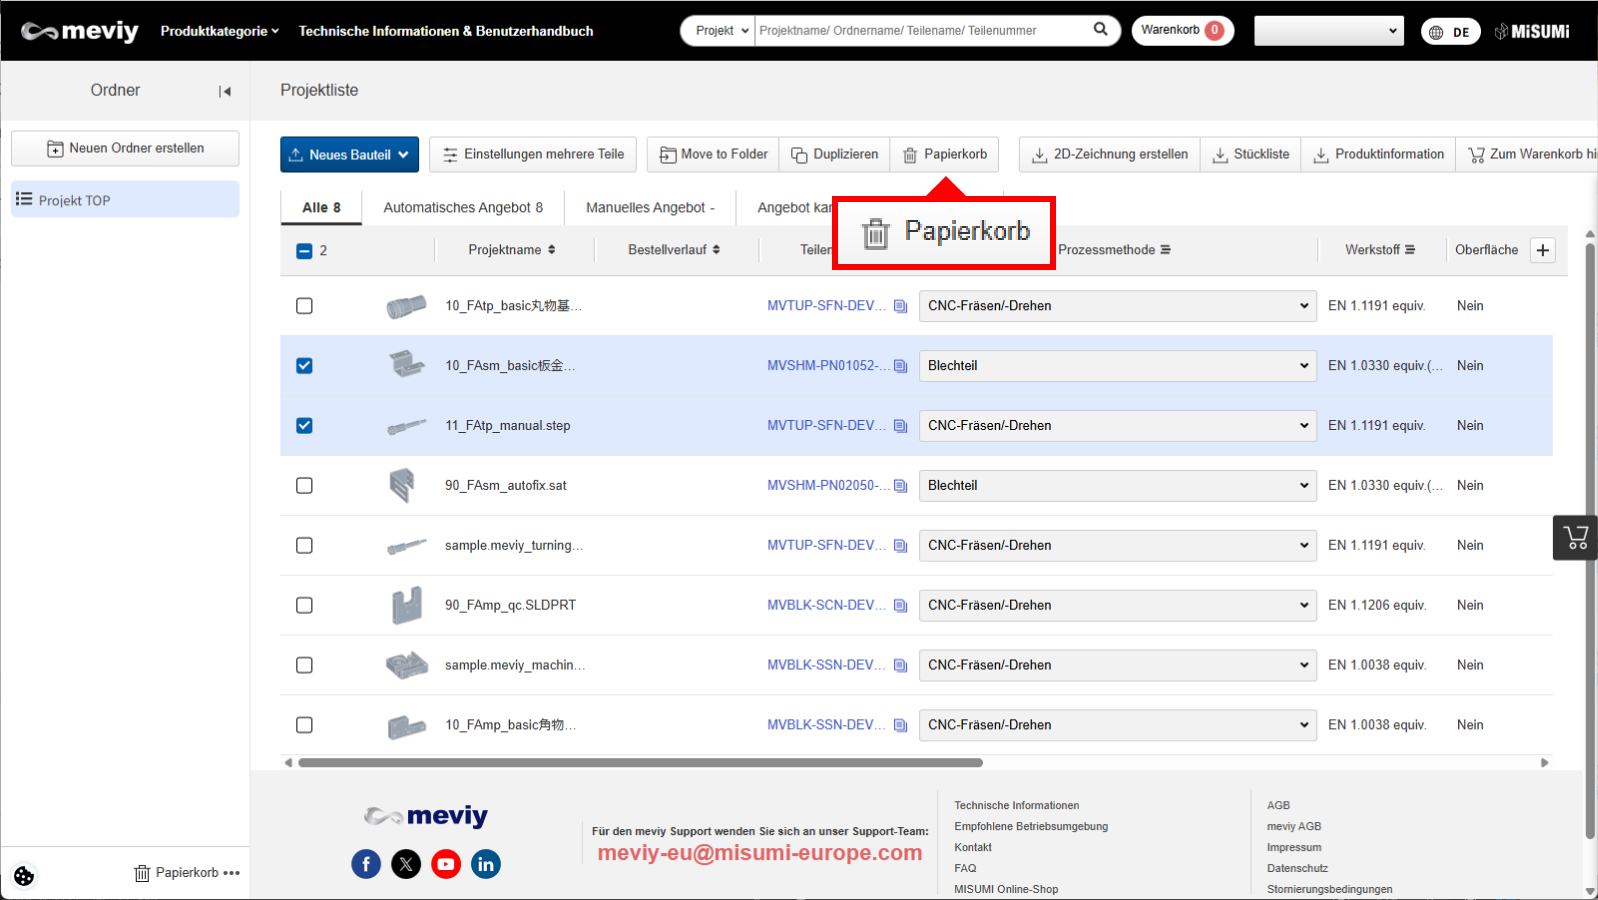This screenshot has height=900, width=1598.
Task: Click the support email link
Action: point(759,853)
